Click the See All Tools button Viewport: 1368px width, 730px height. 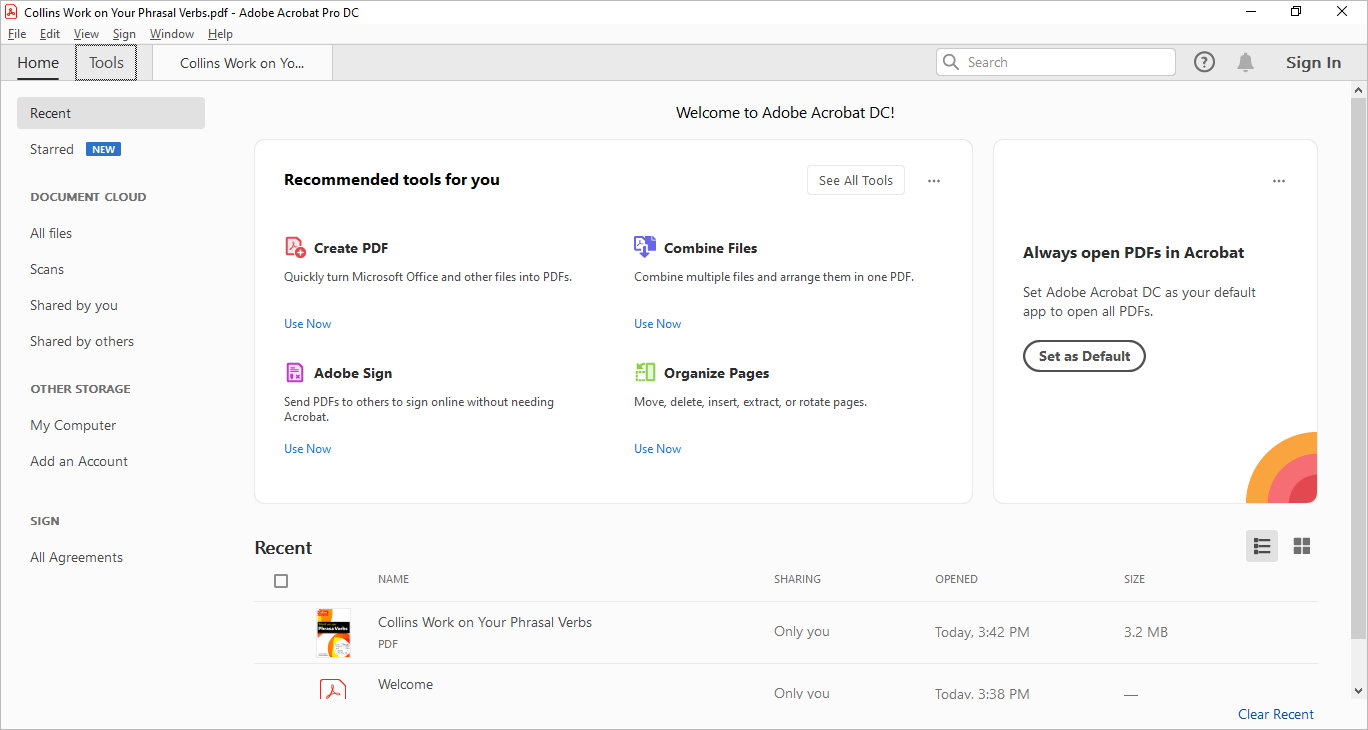click(x=855, y=180)
